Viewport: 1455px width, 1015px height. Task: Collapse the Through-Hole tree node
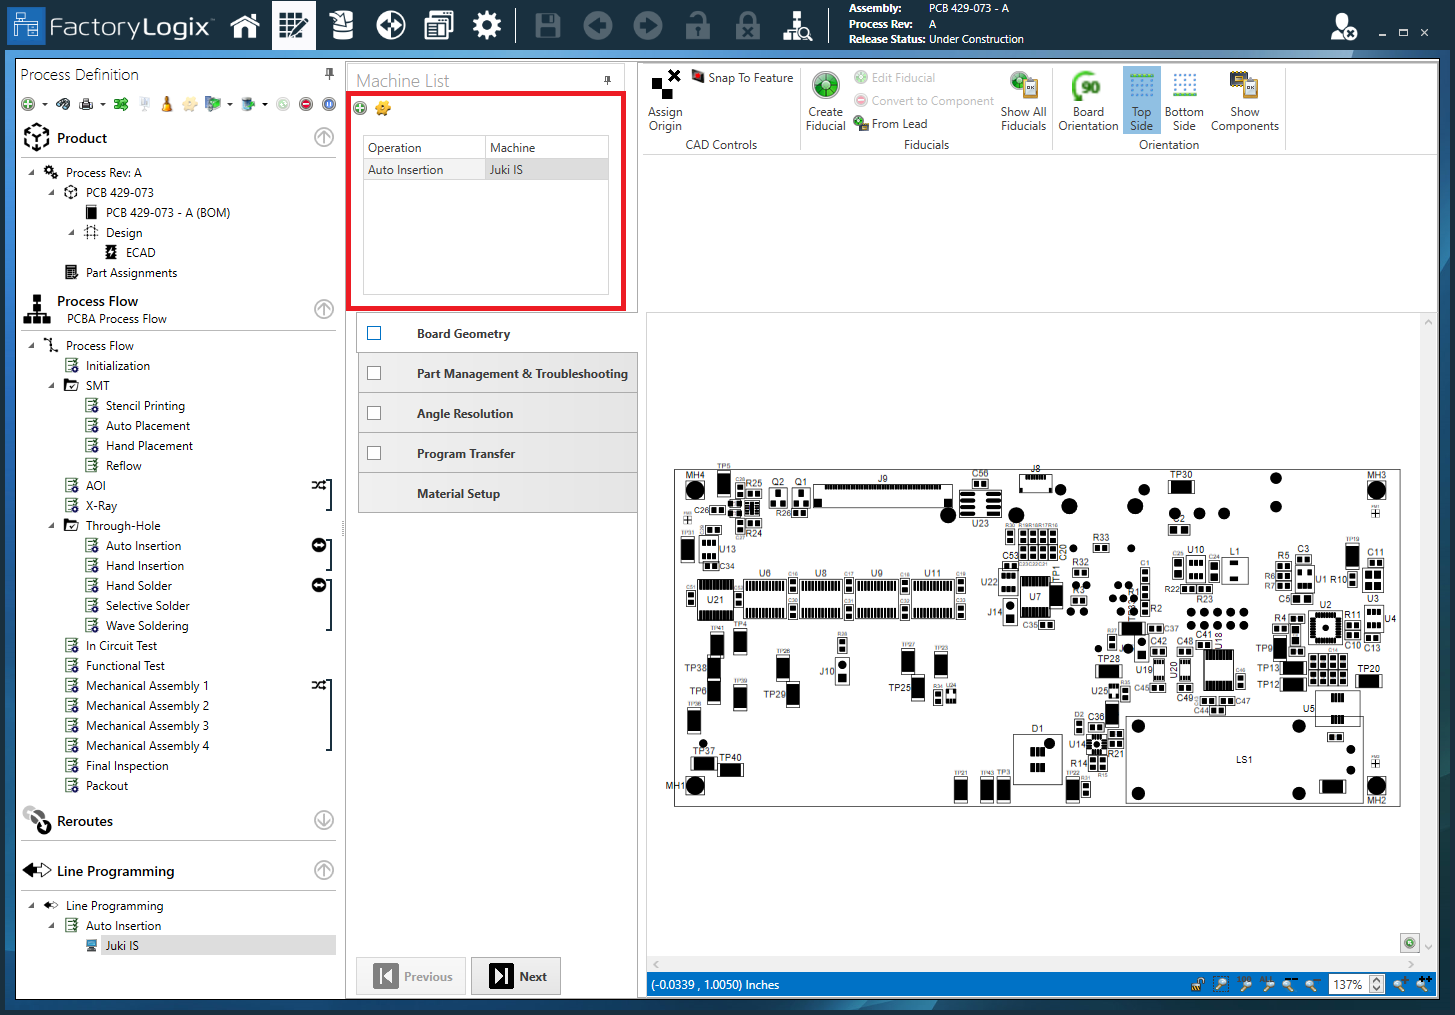[x=52, y=525]
